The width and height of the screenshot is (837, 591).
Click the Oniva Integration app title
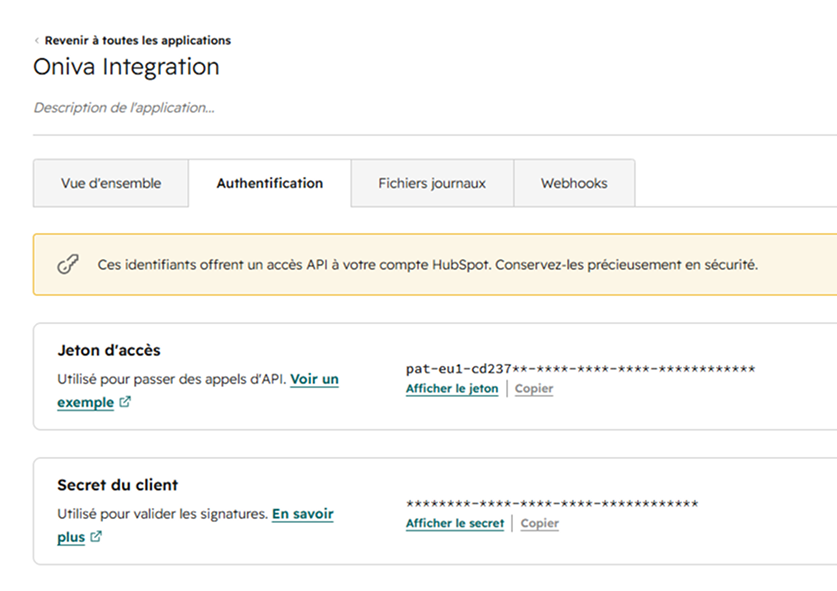pos(126,67)
